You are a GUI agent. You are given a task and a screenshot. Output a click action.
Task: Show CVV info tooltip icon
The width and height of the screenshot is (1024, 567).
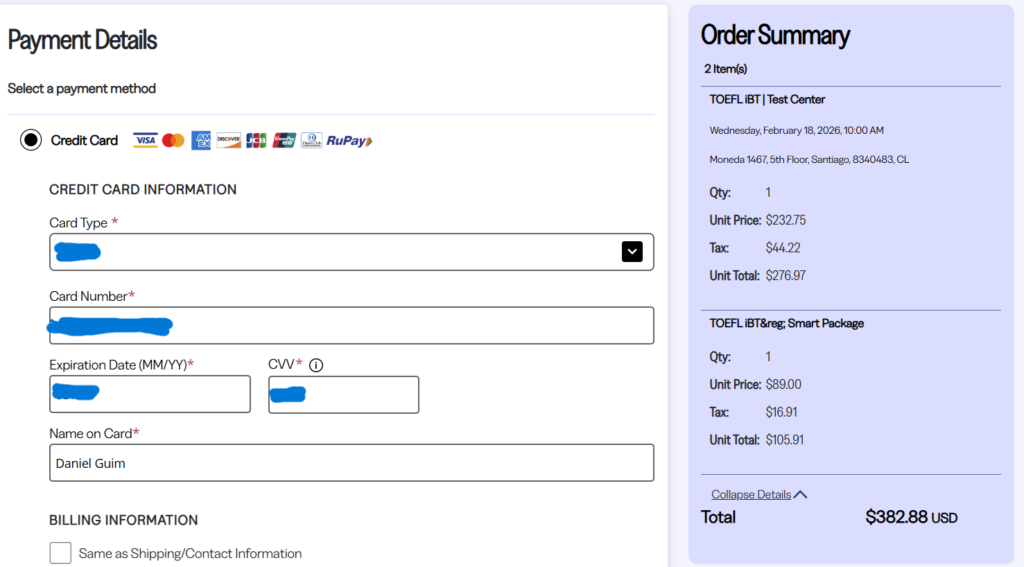(316, 365)
